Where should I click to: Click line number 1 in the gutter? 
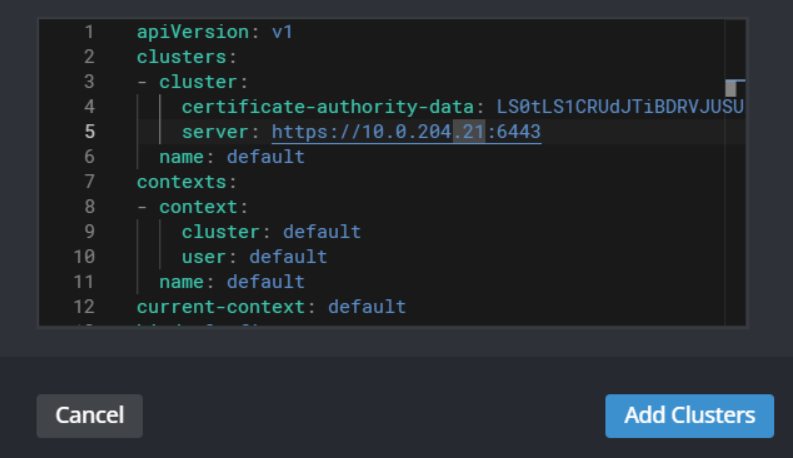(89, 32)
